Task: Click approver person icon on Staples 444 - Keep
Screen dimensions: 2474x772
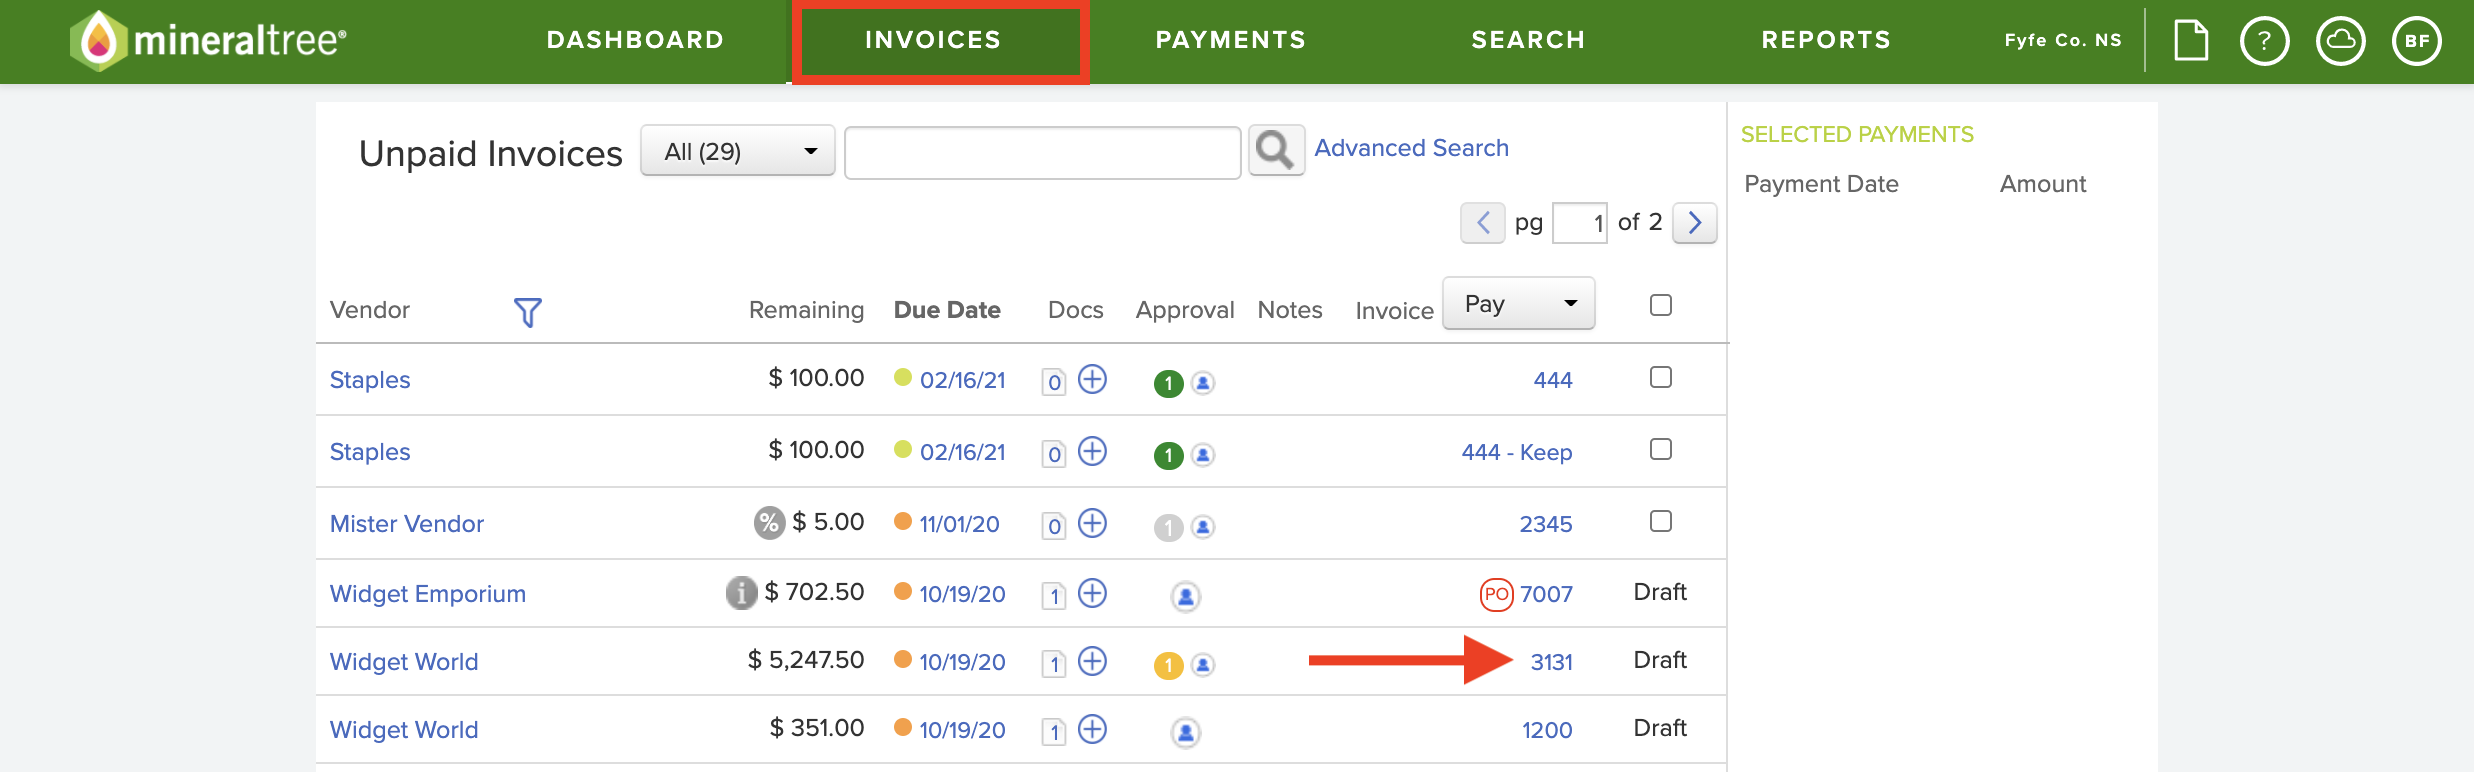Action: click(1204, 455)
